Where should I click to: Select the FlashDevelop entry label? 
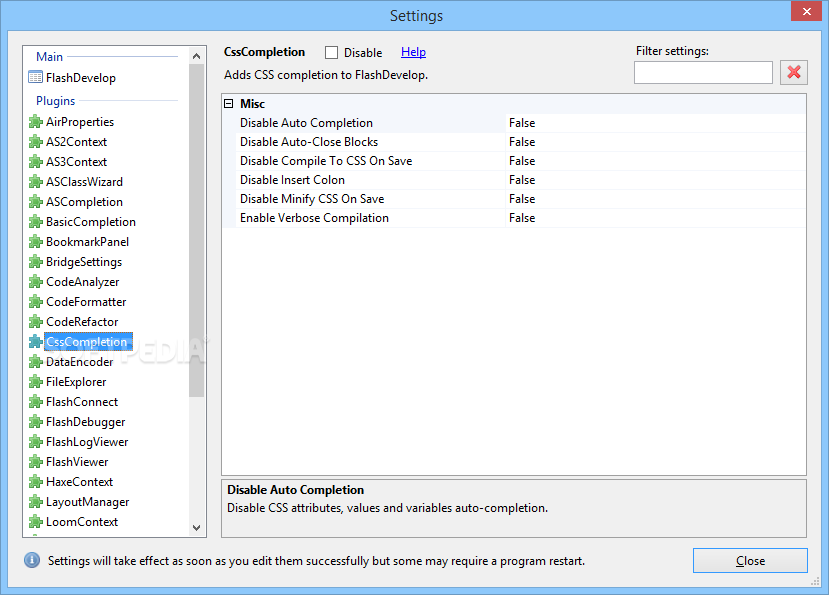point(81,78)
